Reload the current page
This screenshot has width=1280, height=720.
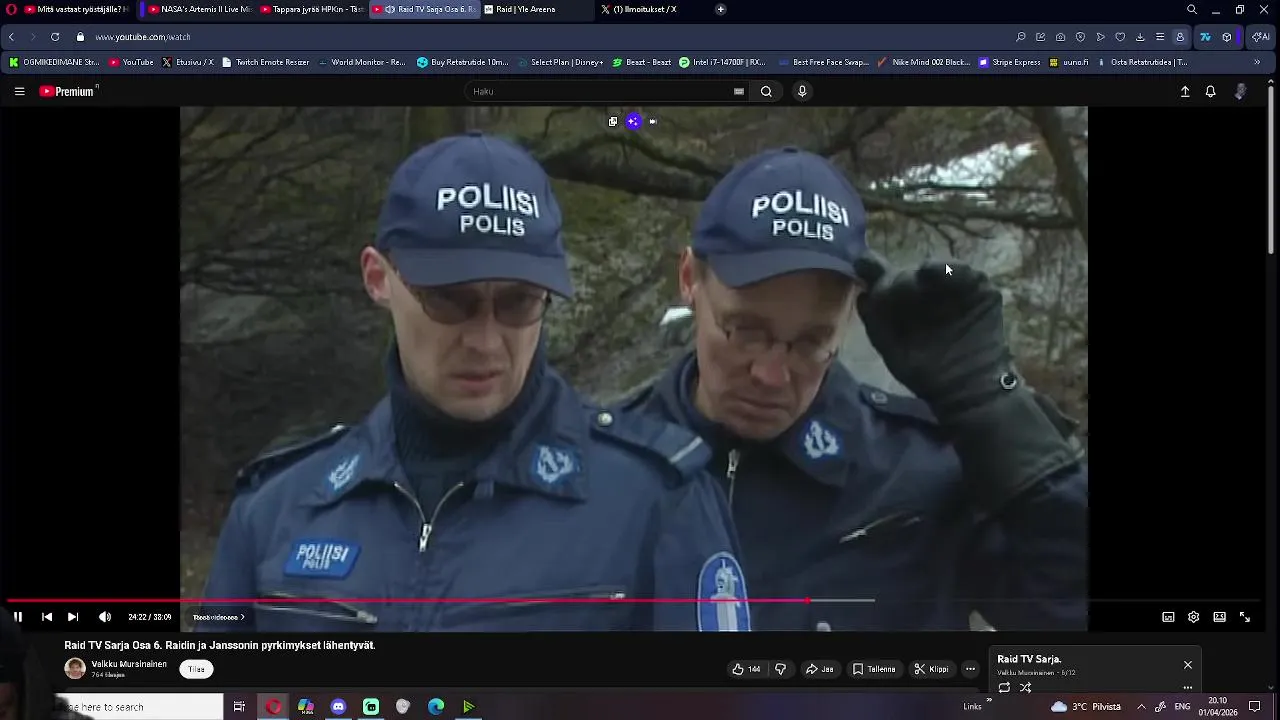pyautogui.click(x=55, y=37)
